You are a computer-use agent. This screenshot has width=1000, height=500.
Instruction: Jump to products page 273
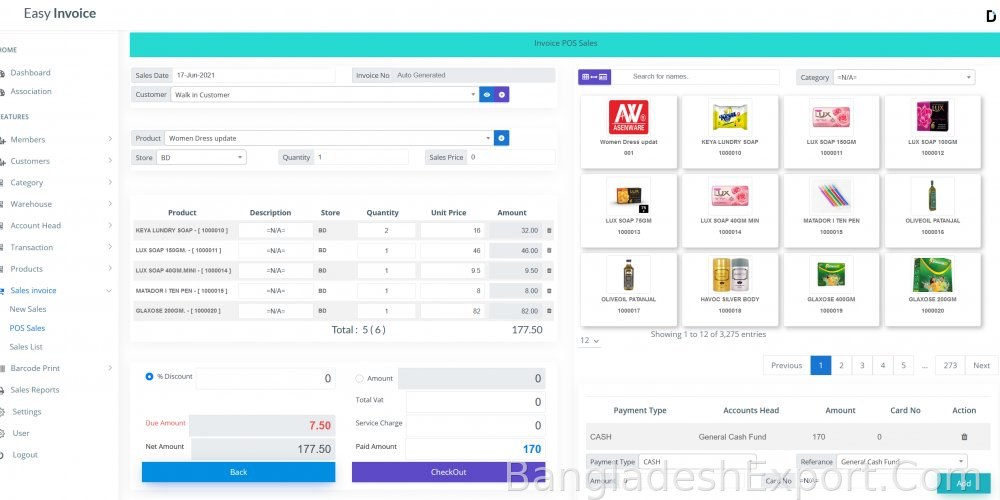point(950,365)
